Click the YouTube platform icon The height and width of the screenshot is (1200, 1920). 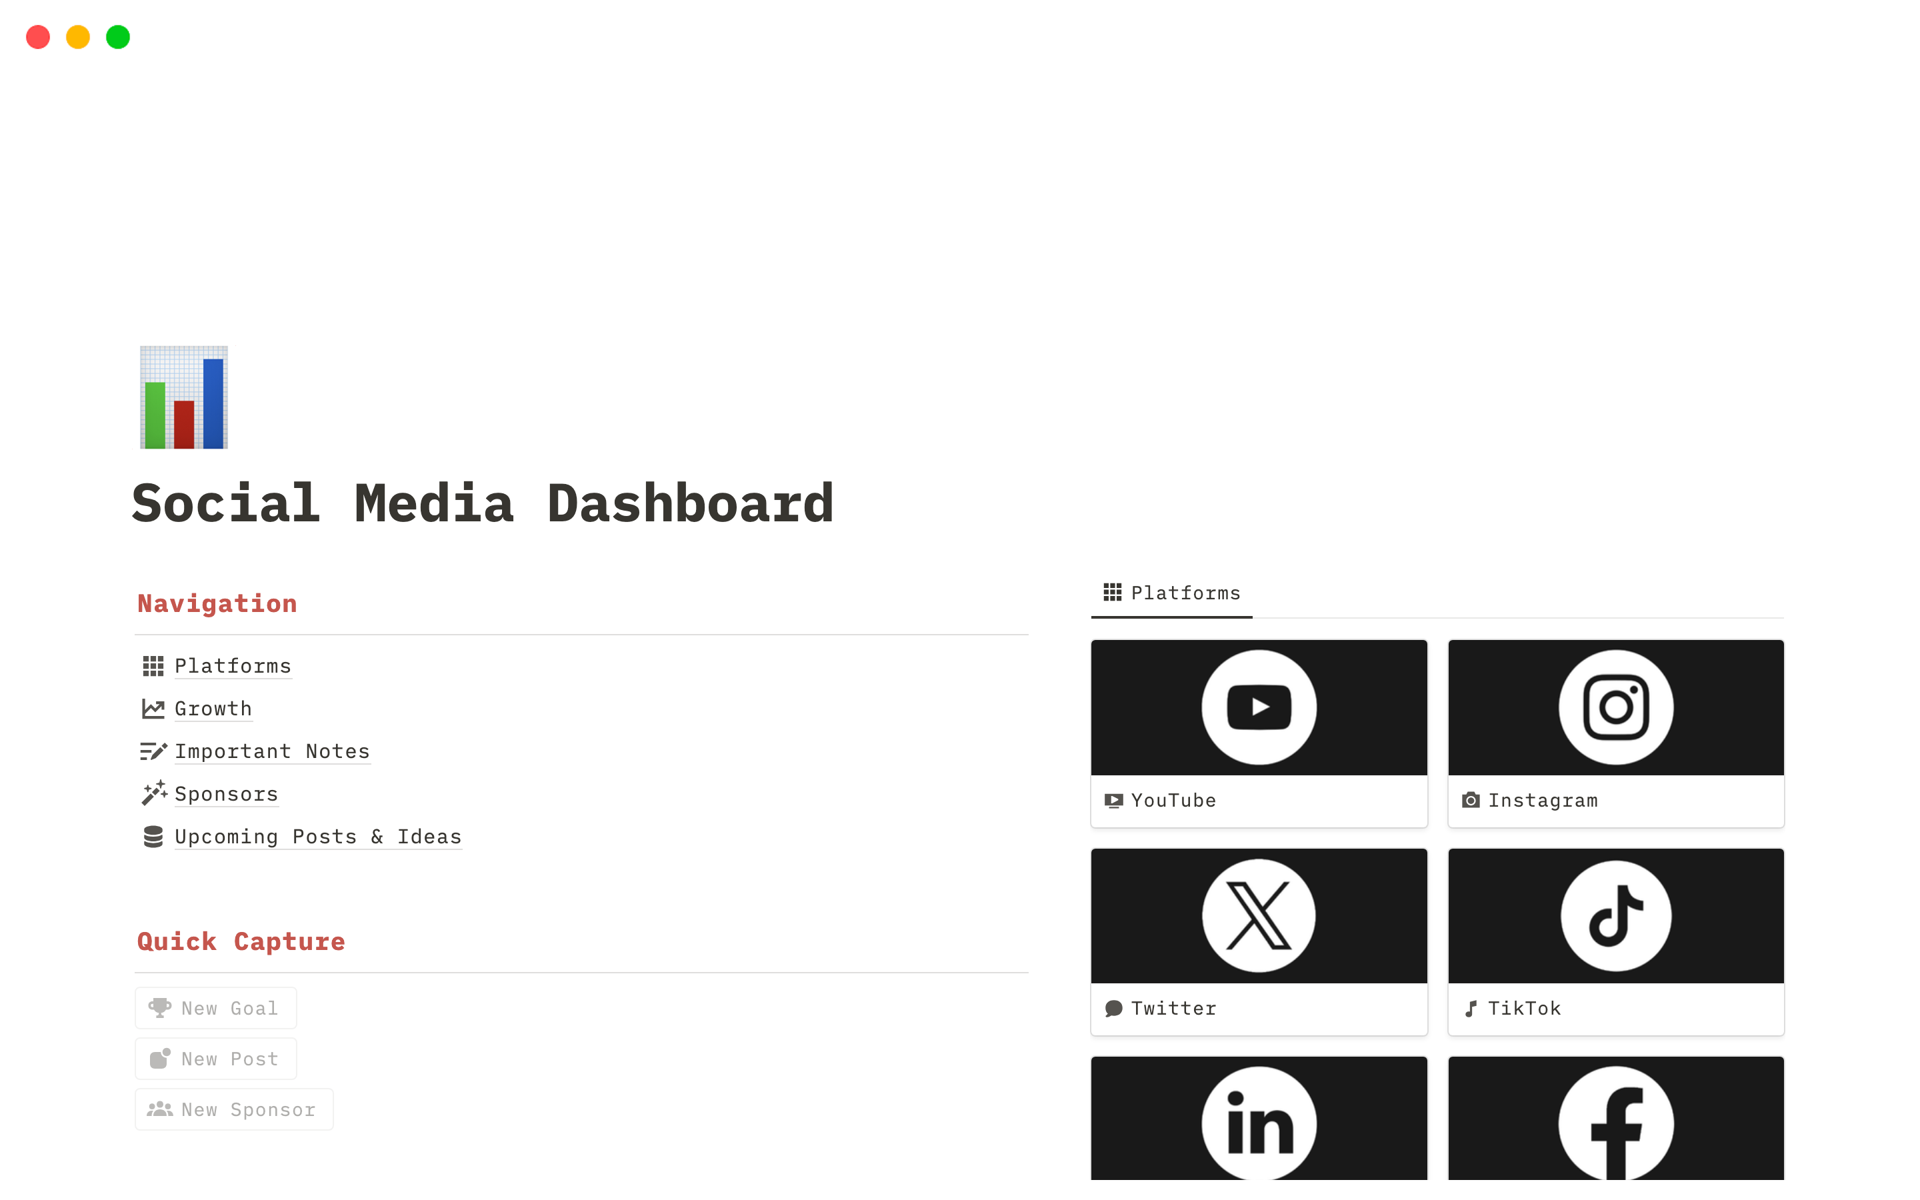click(1258, 706)
